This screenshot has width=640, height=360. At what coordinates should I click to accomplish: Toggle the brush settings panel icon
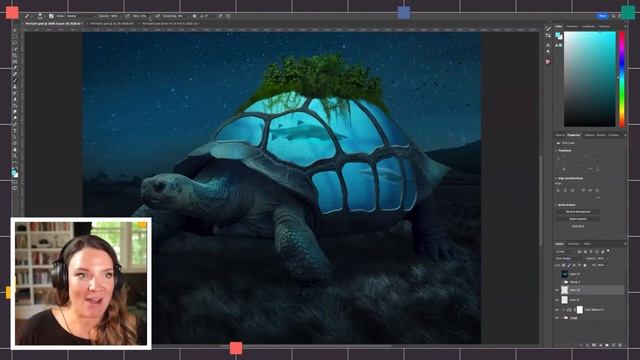point(51,16)
